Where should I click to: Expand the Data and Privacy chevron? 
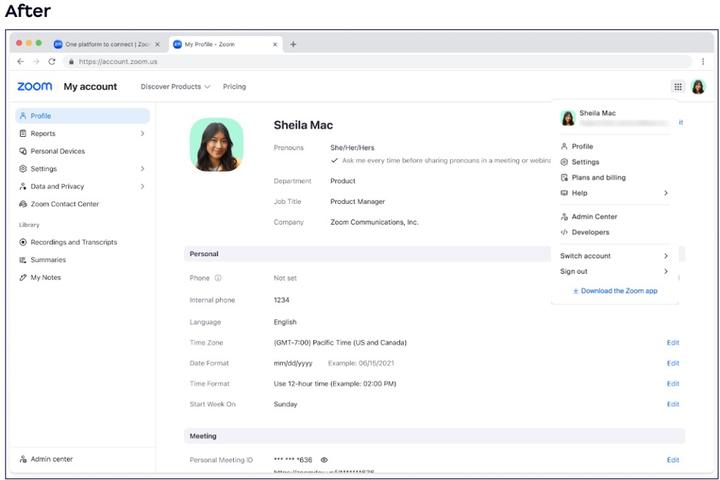tap(142, 186)
